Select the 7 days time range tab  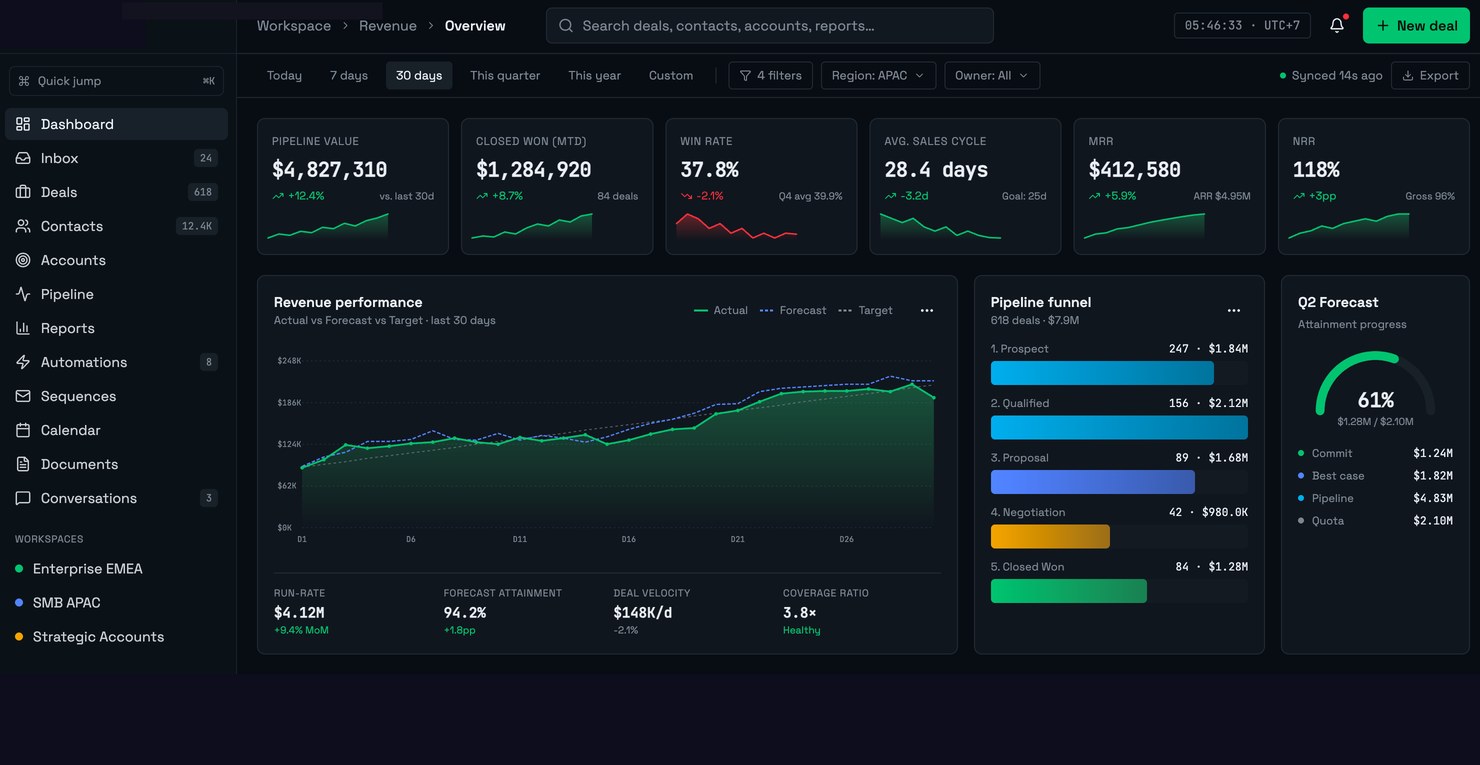(x=349, y=76)
